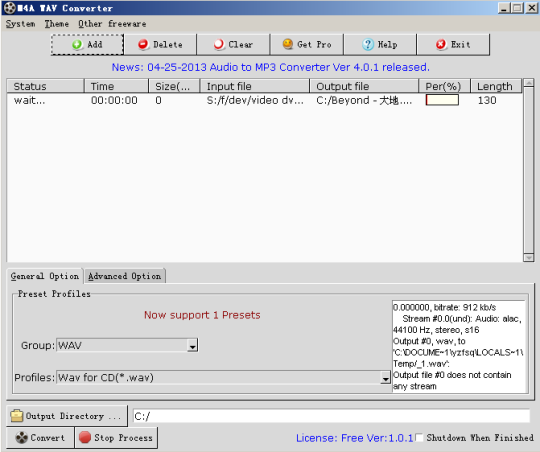Viewport: 540px width, 452px height.
Task: Open the System menu
Action: [x=20, y=24]
